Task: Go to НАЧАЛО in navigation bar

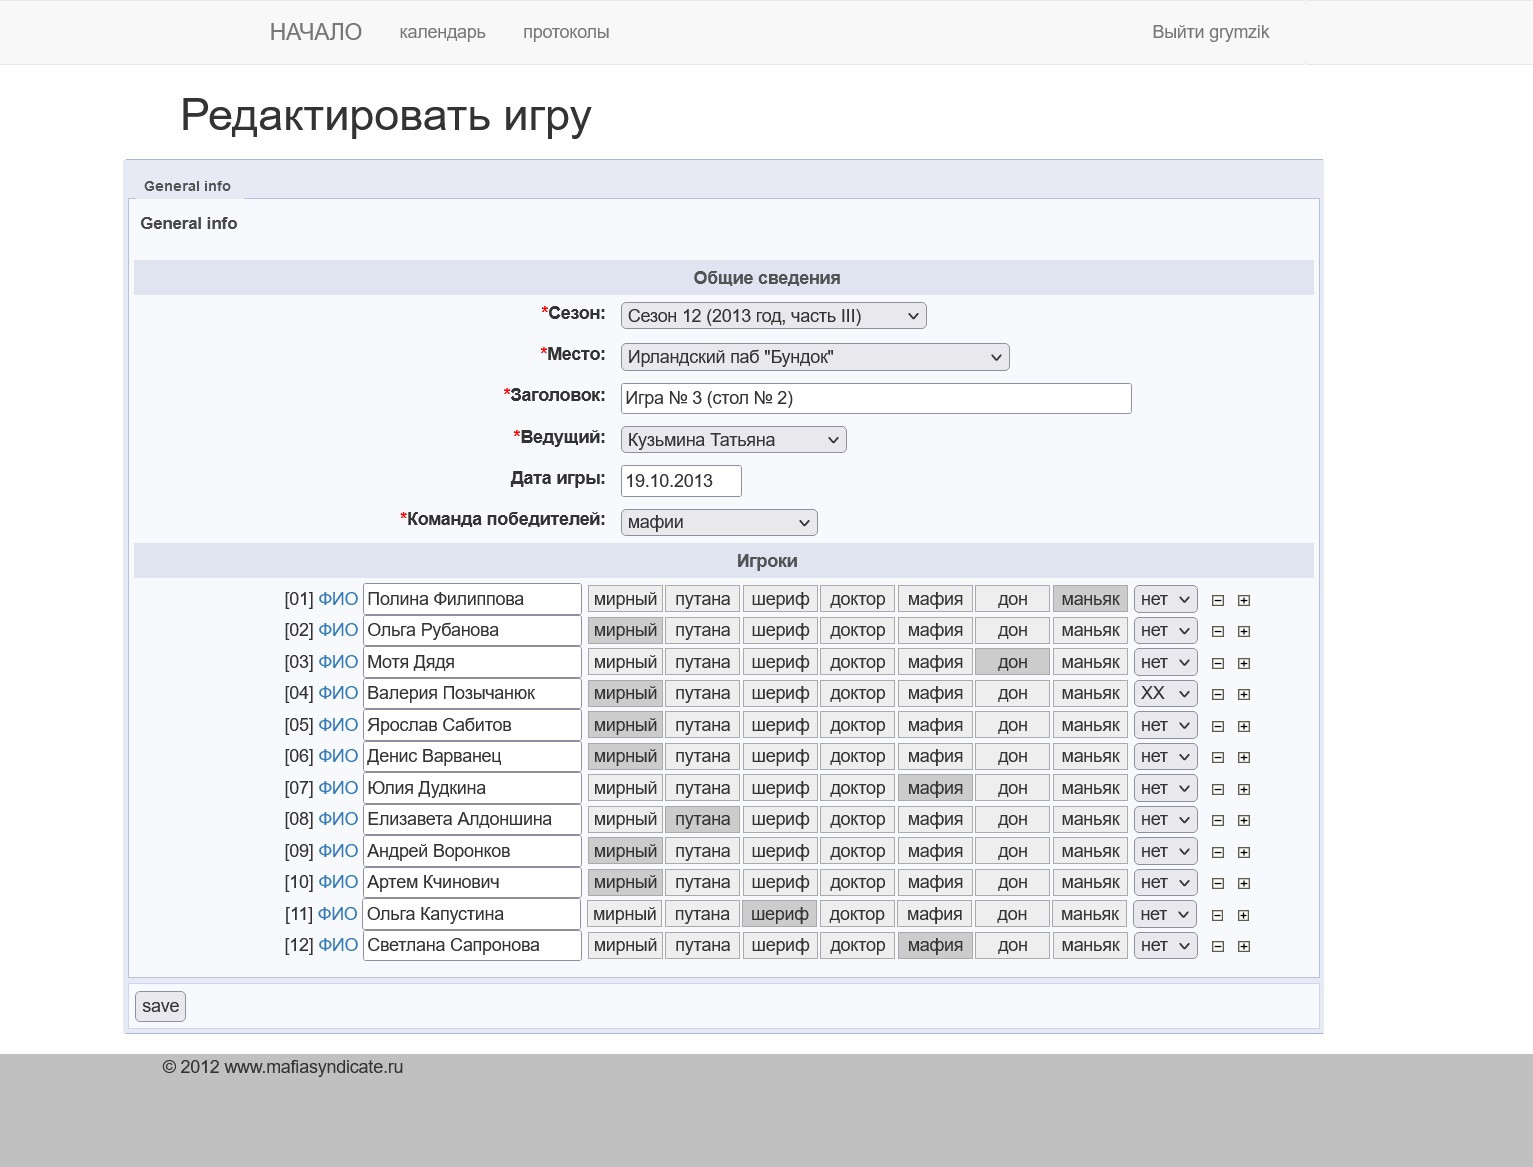Action: click(x=316, y=32)
